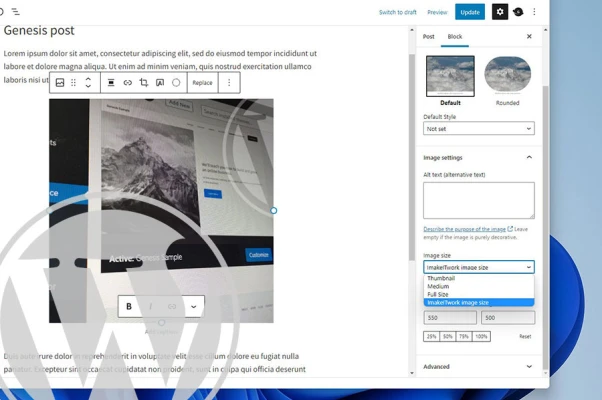Set image dimensions to 25%
The width and height of the screenshot is (602, 400).
[432, 337]
